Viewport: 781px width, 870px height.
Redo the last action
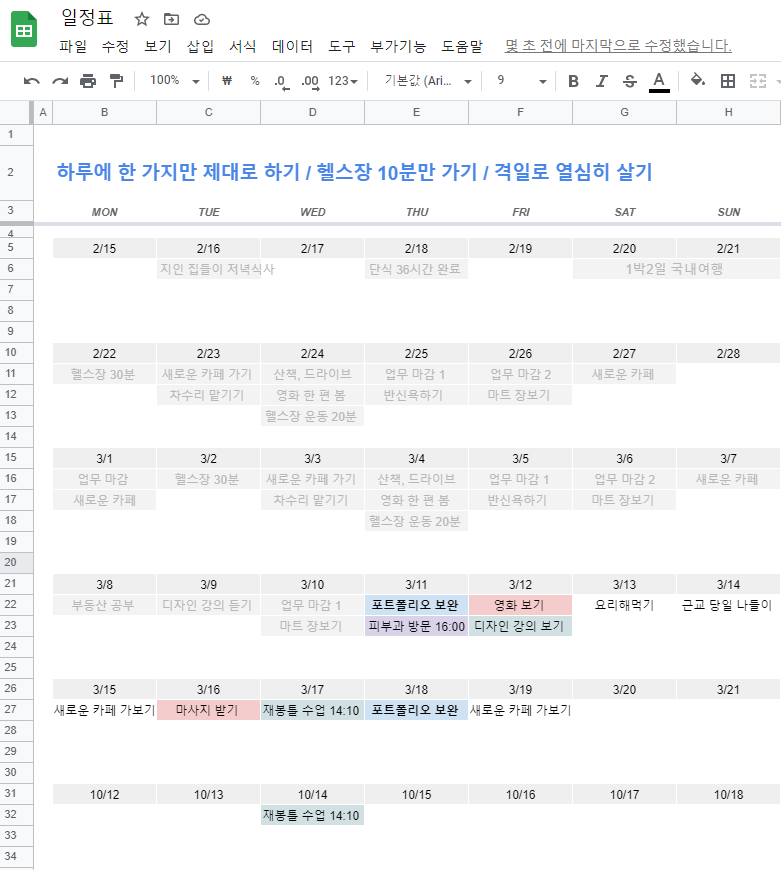[60, 81]
